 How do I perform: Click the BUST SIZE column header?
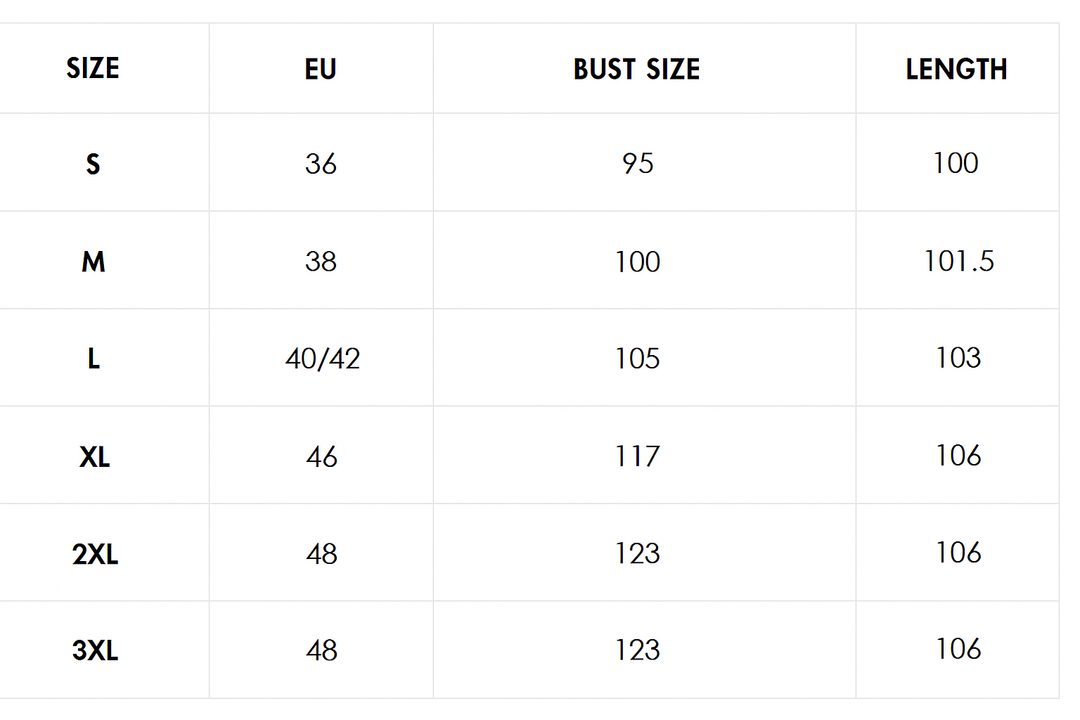(x=636, y=69)
